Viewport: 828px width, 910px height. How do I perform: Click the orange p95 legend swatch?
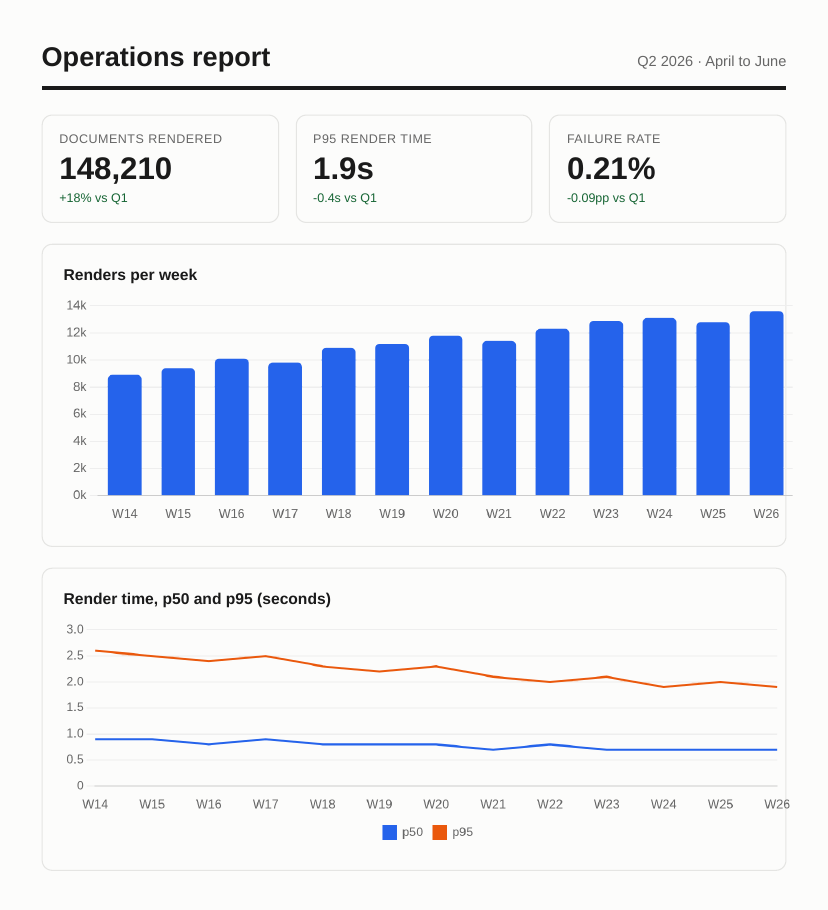440,832
